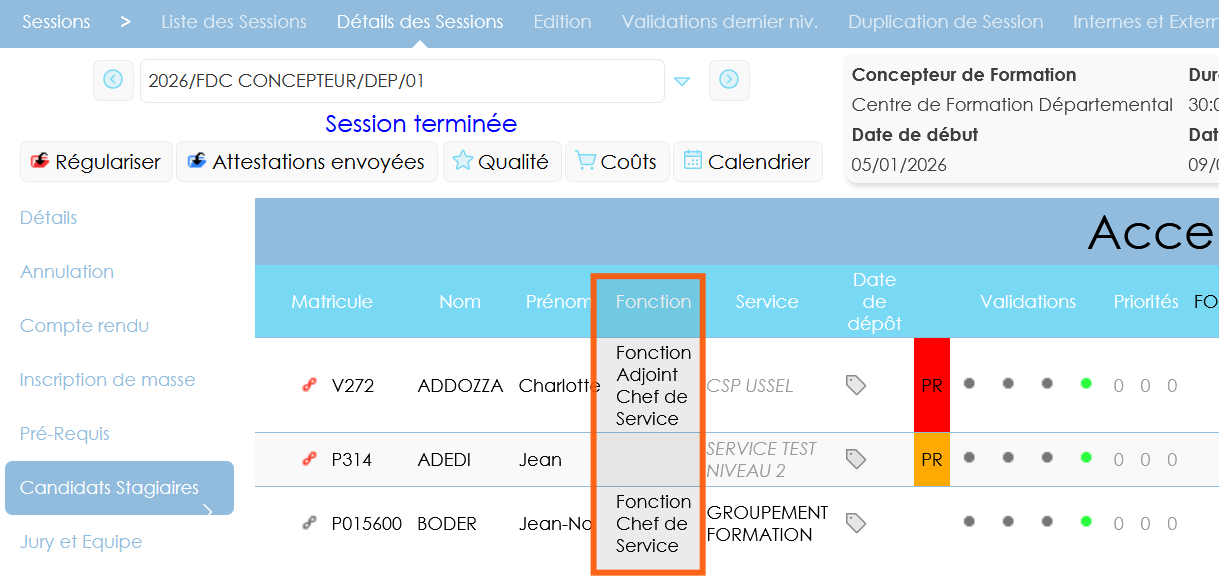Click the grey link icon beside P015600

(x=310, y=523)
